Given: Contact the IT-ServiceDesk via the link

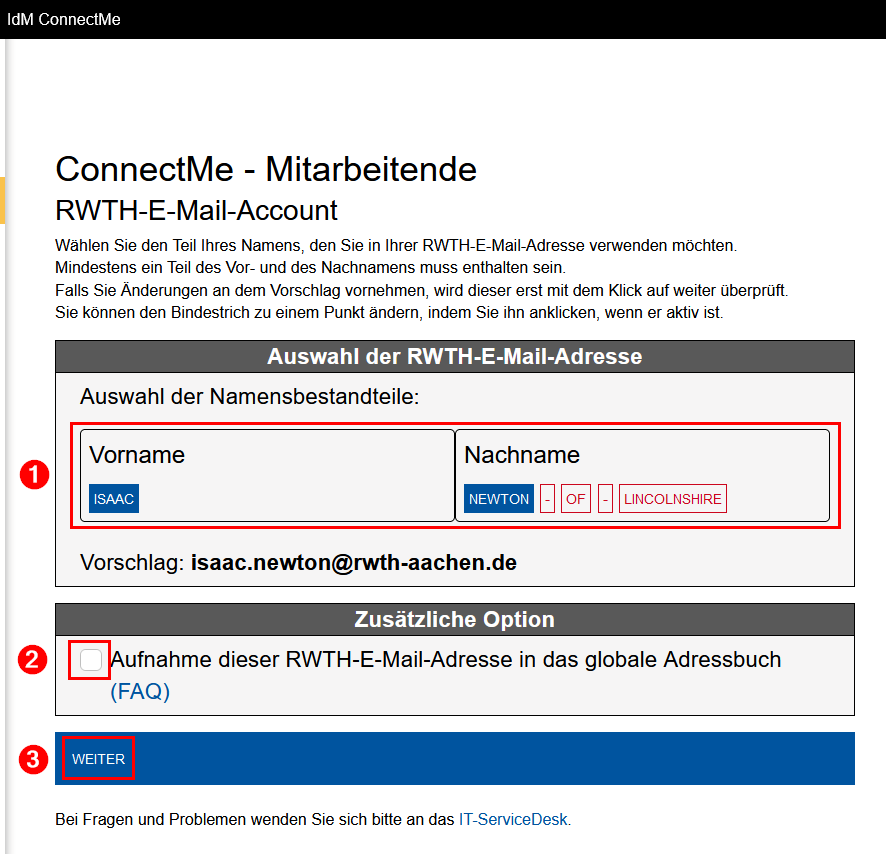Looking at the screenshot, I should tap(513, 818).
